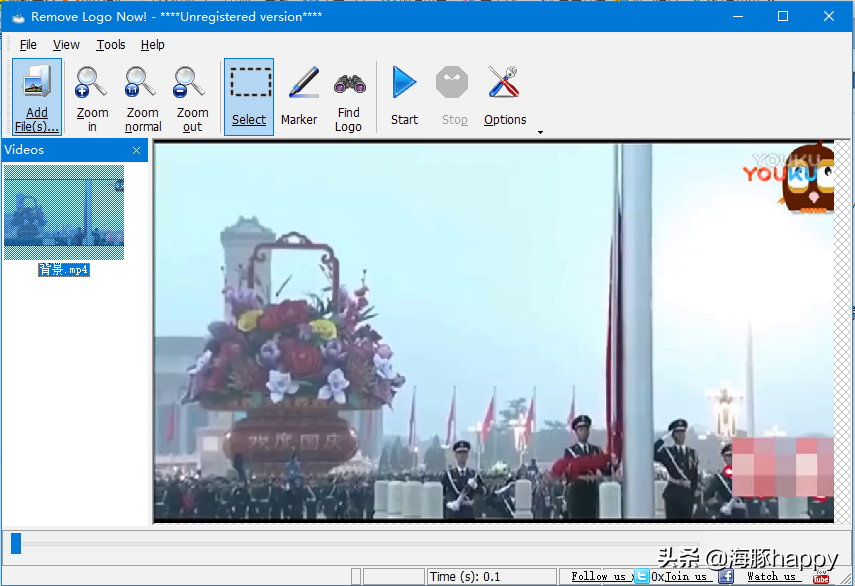The width and height of the screenshot is (855, 586).
Task: Expand the toolbar overflow arrow
Action: tap(540, 132)
